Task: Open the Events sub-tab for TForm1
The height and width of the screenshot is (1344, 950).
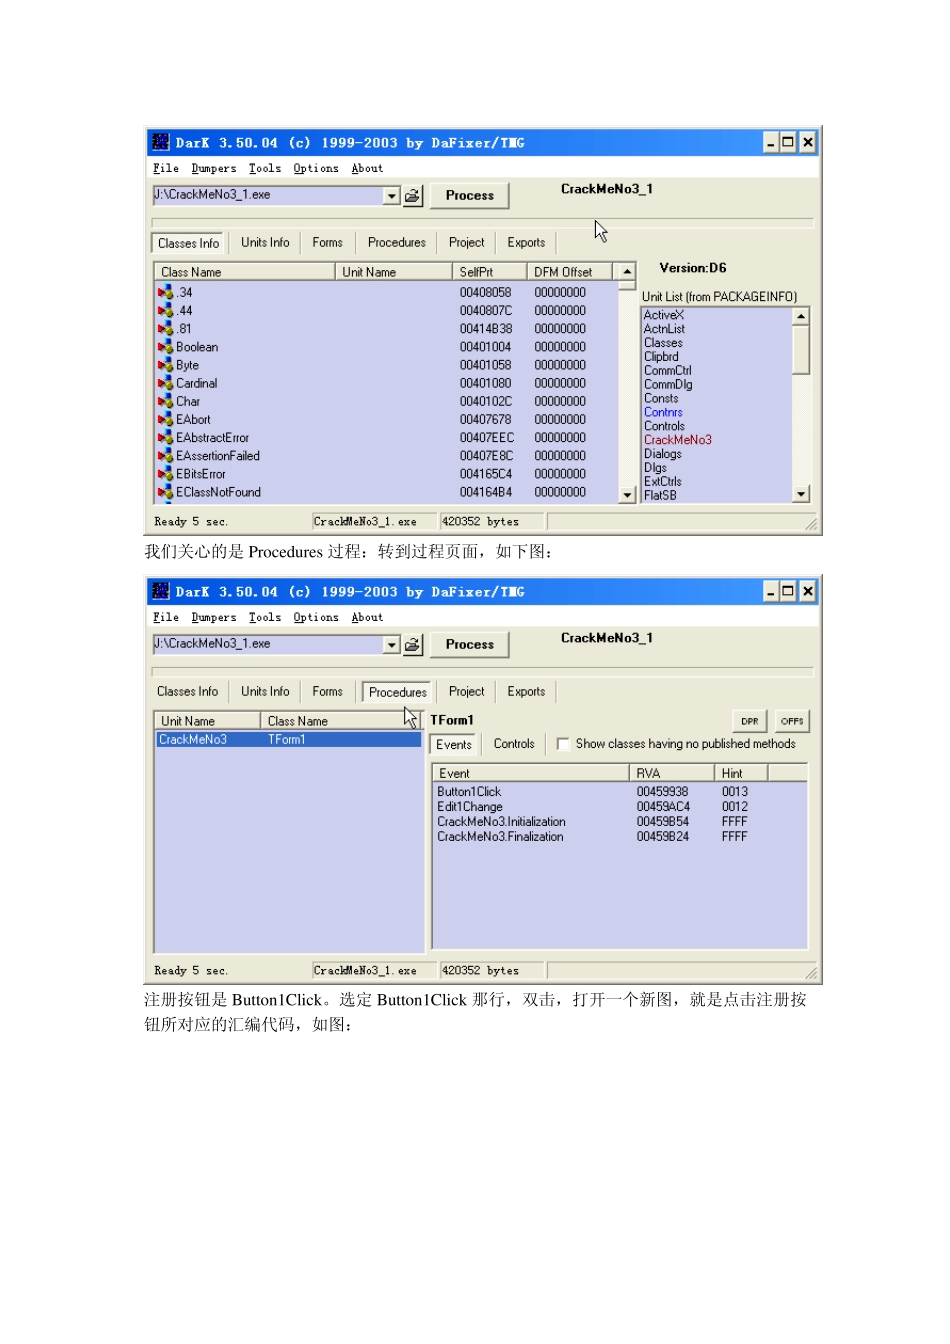Action: (454, 745)
